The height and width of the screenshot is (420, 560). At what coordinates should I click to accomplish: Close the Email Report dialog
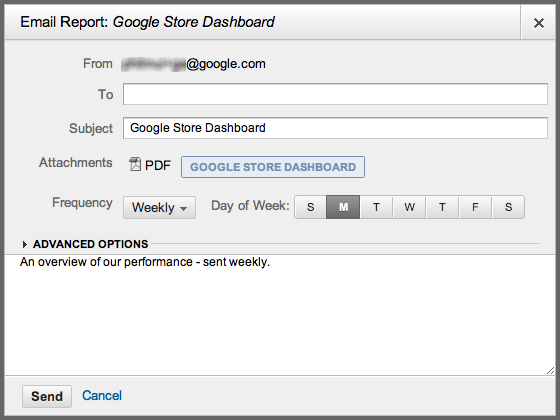click(539, 23)
